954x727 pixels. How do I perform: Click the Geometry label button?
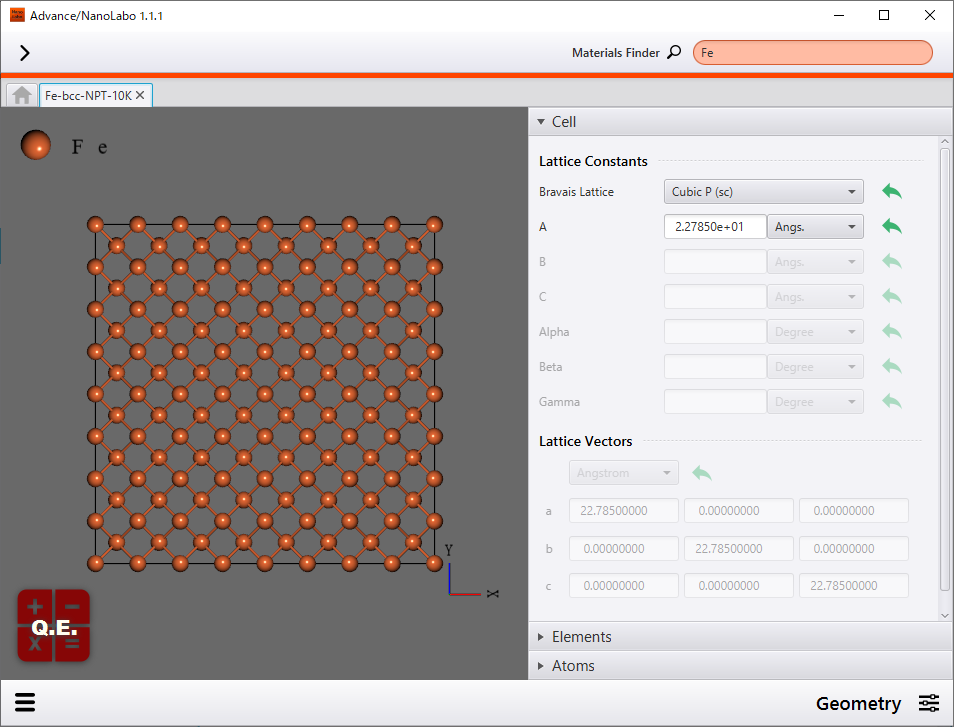pos(858,703)
